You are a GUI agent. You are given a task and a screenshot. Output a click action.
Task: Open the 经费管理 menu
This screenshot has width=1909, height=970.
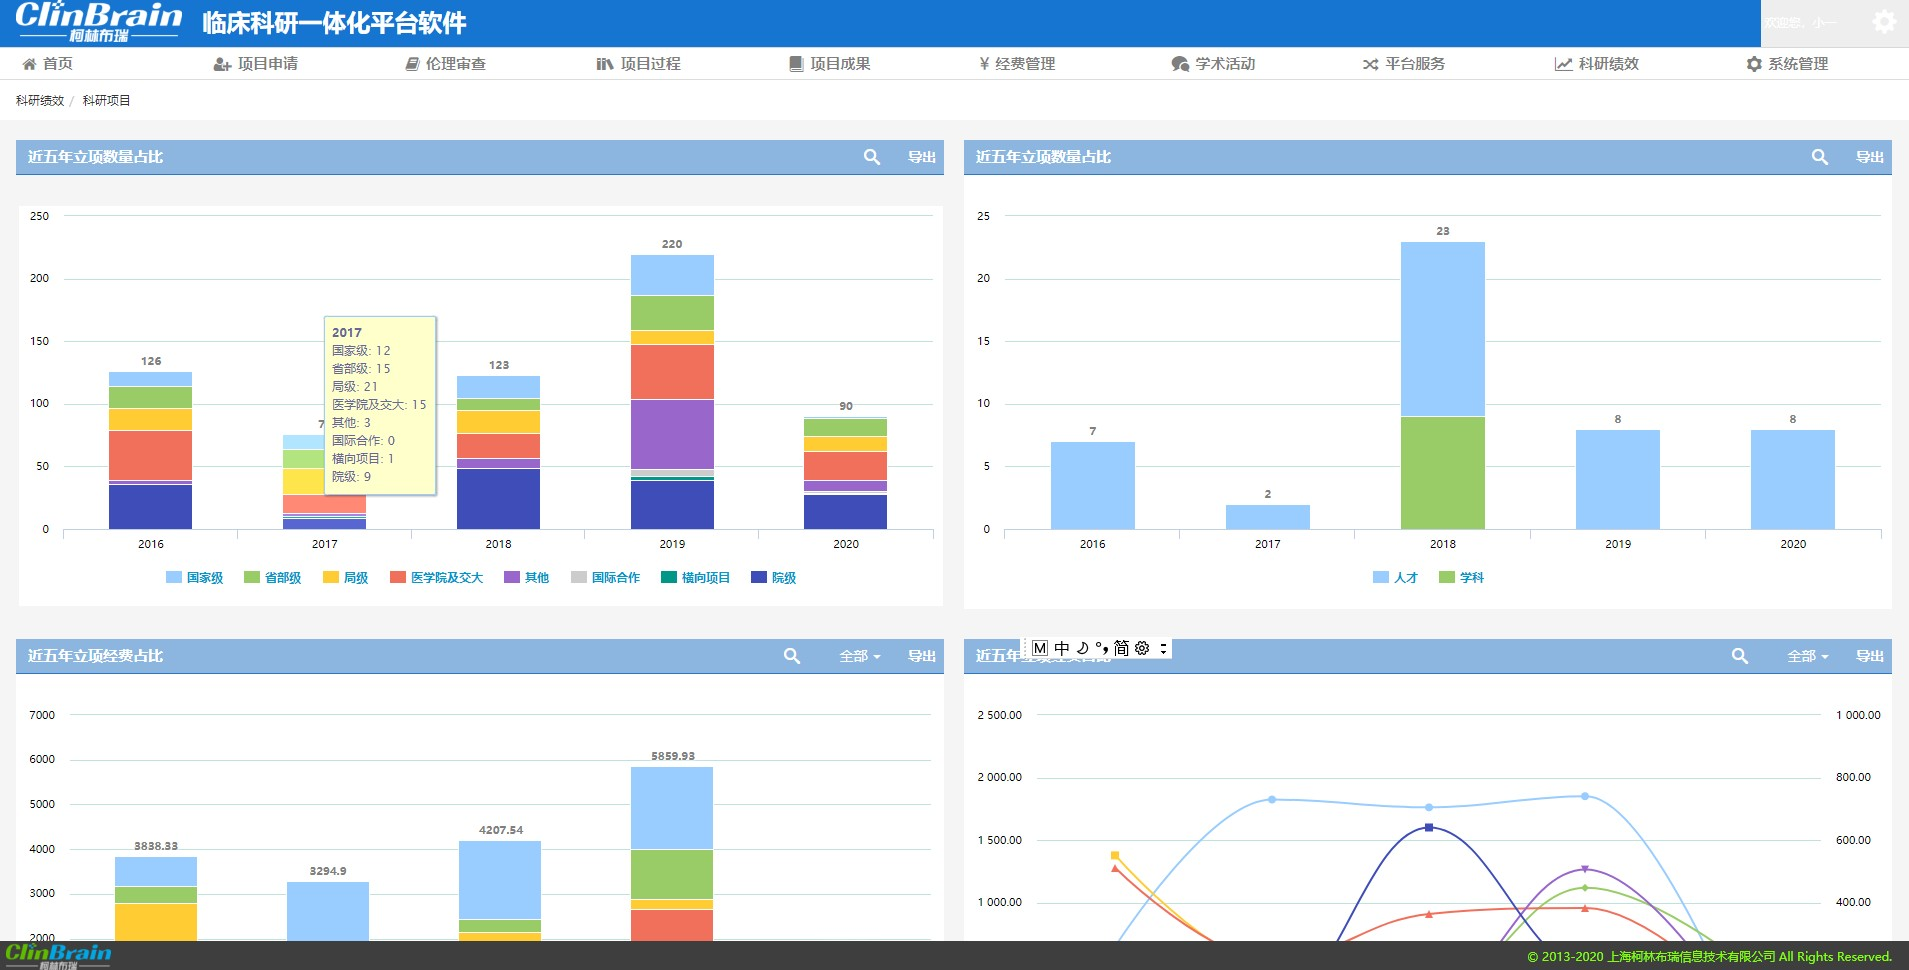(x=1018, y=63)
